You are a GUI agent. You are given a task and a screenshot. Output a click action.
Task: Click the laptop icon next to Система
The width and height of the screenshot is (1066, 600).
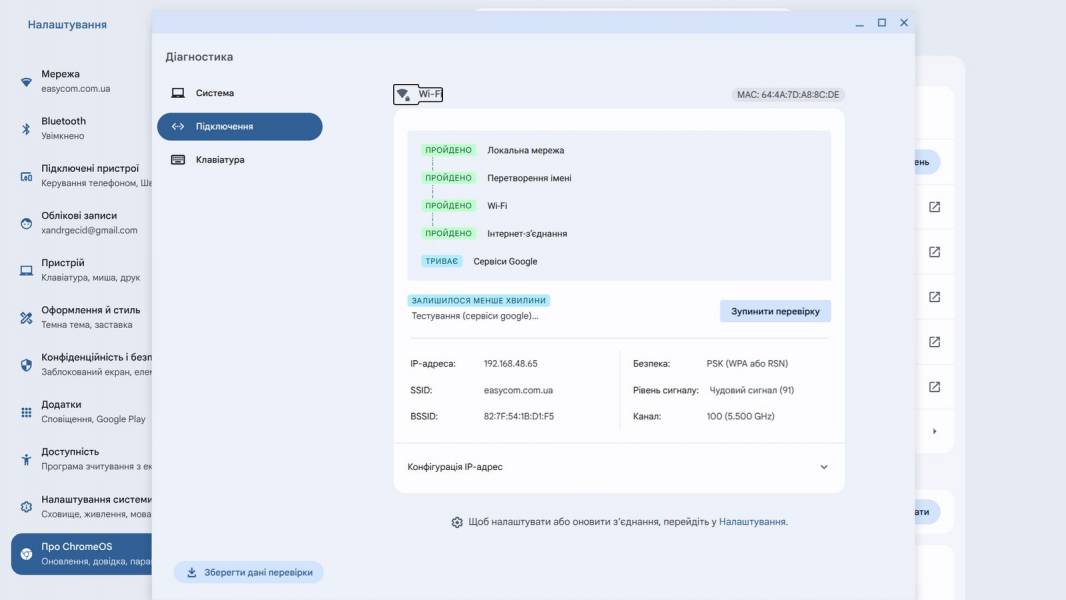[x=178, y=93]
